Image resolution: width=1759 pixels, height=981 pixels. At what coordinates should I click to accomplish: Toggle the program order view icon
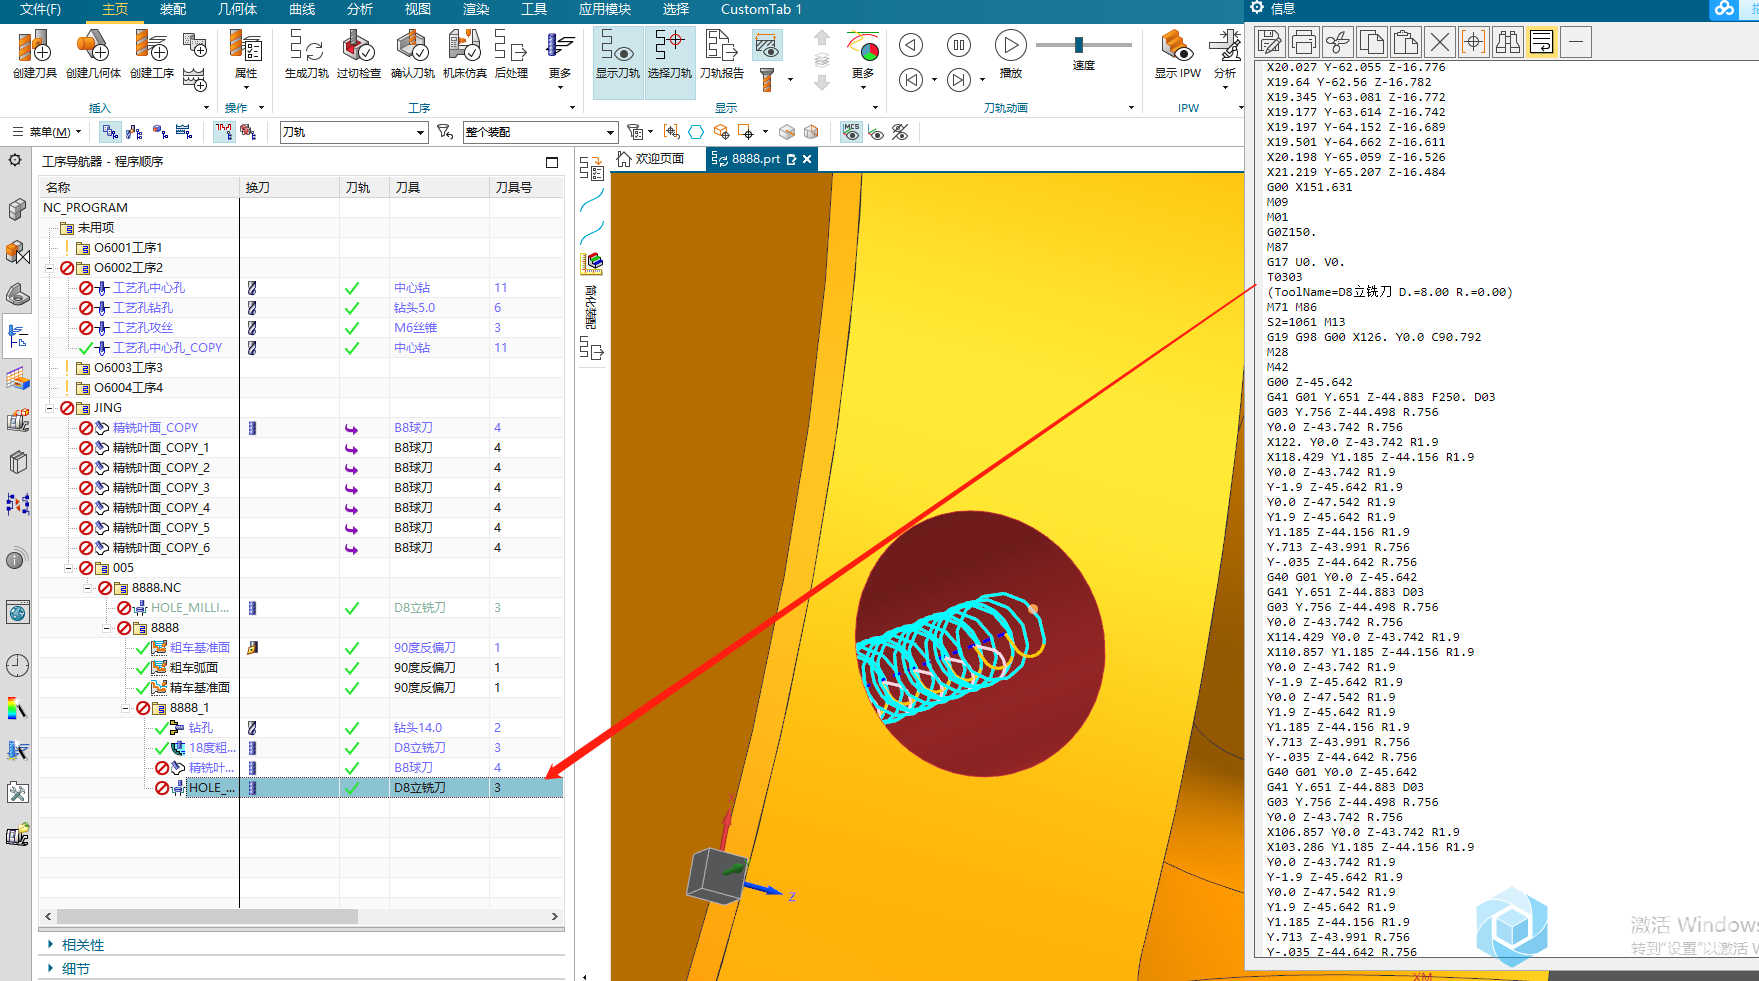click(x=110, y=132)
